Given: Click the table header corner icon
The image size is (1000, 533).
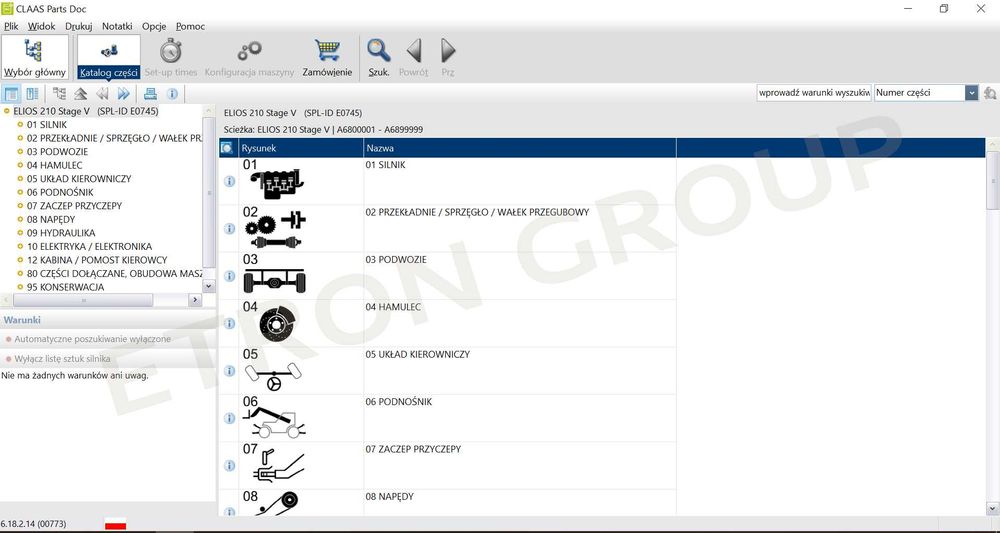Looking at the screenshot, I should point(226,148).
